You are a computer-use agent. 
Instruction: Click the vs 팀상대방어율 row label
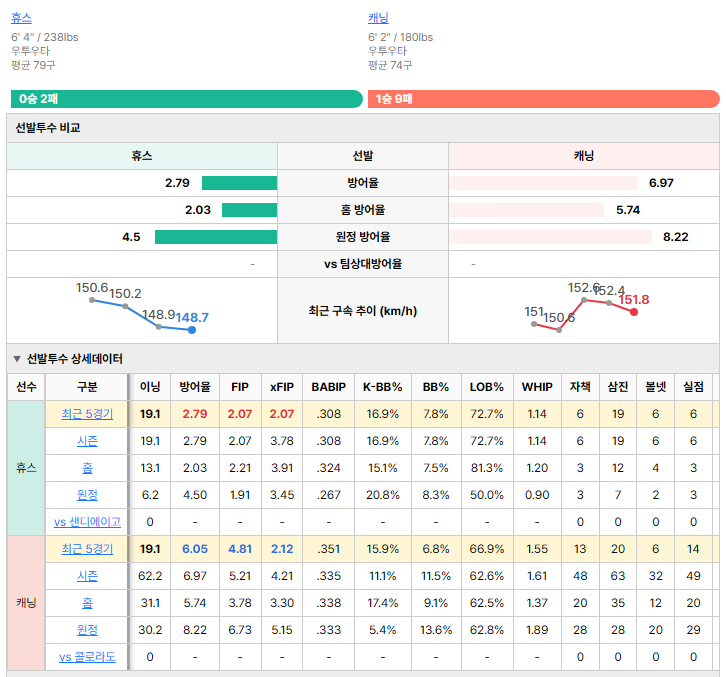363,264
